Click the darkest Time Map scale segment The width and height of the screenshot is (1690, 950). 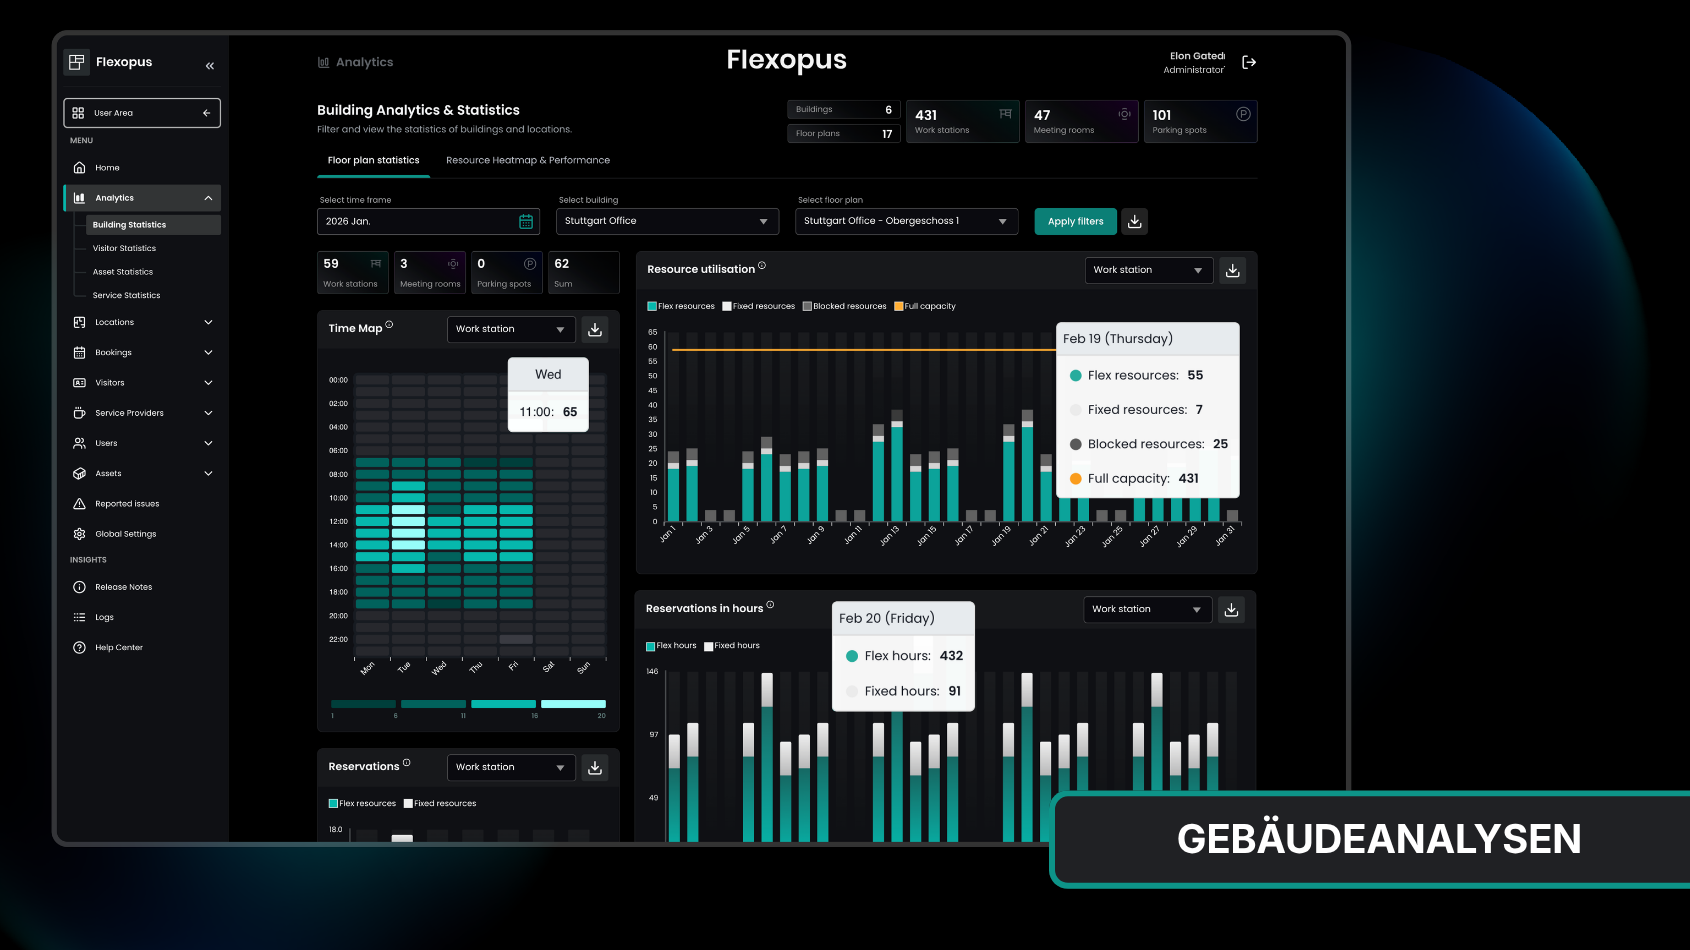point(364,704)
